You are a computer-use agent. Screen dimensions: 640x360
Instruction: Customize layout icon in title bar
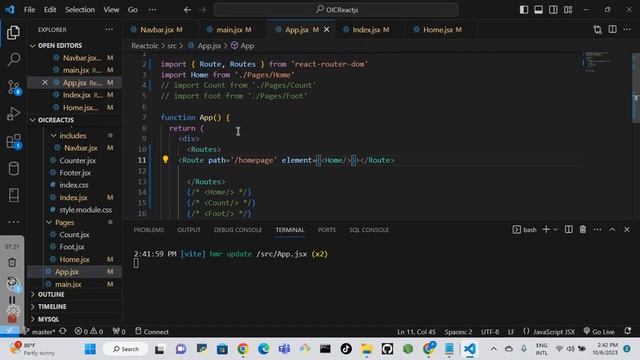(x=568, y=9)
